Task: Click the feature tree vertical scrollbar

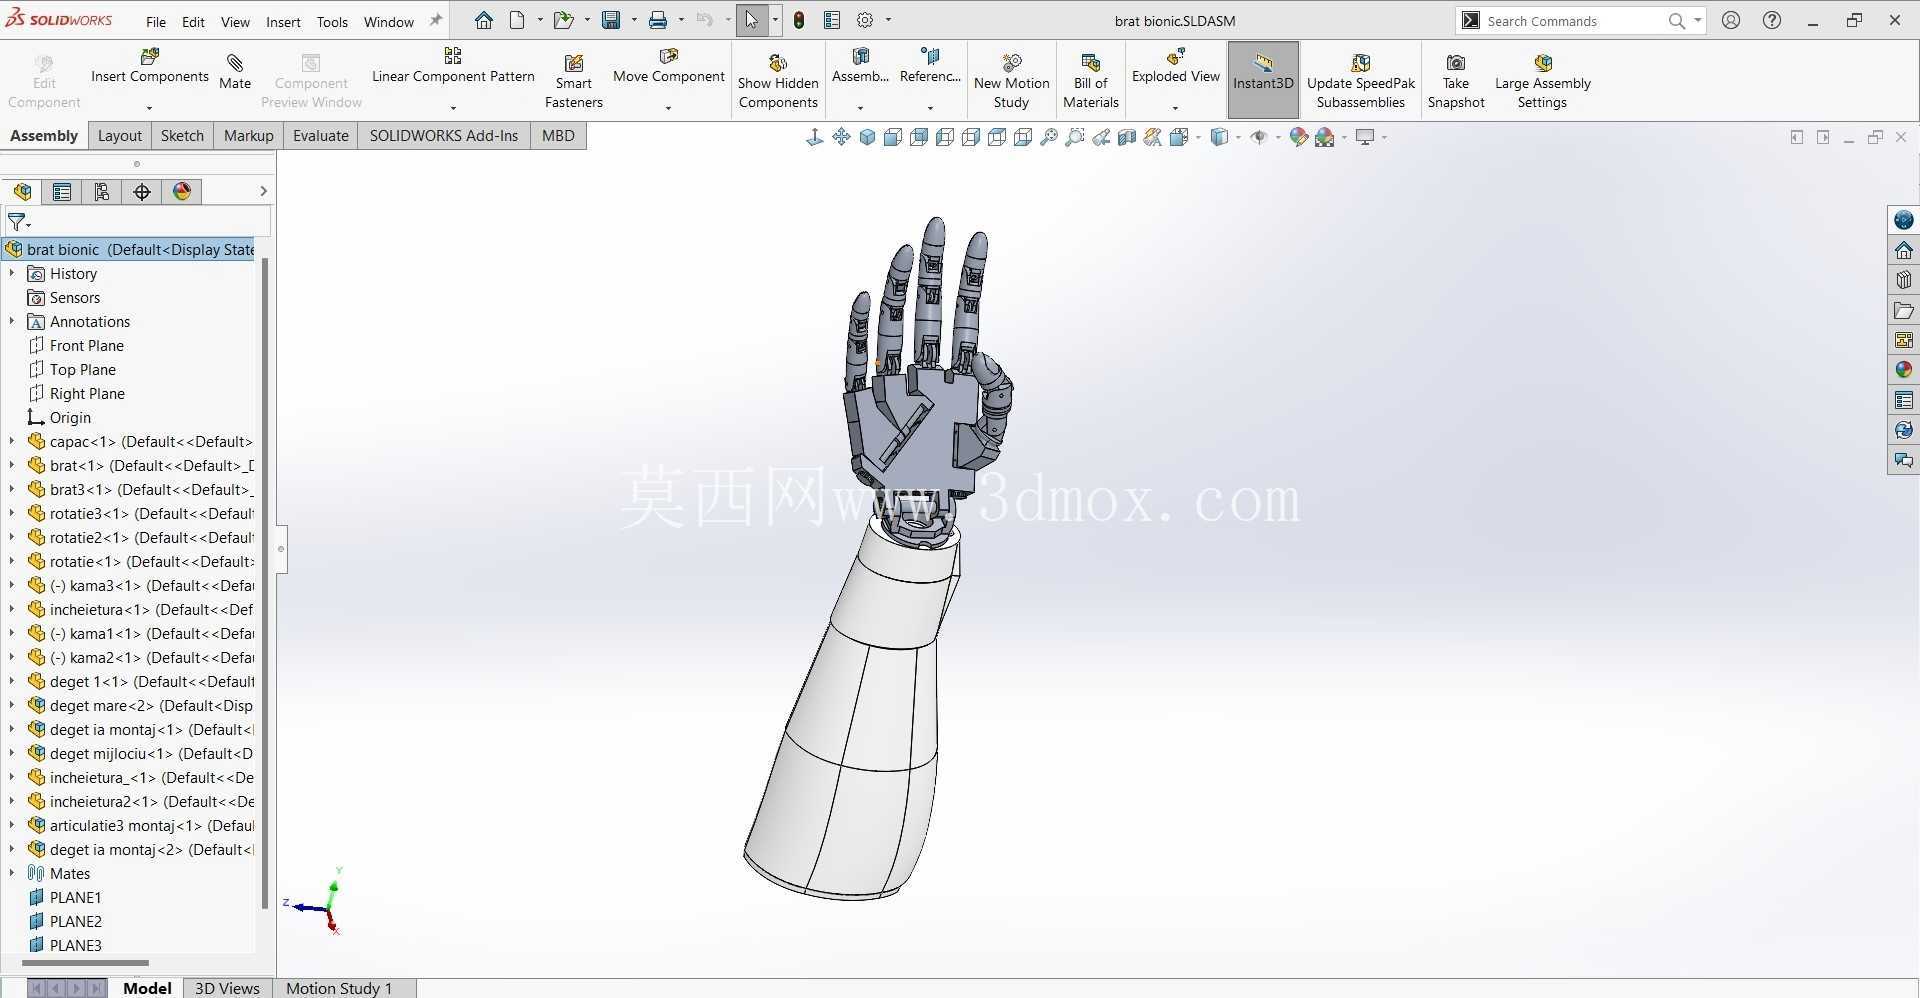Action: (x=265, y=585)
